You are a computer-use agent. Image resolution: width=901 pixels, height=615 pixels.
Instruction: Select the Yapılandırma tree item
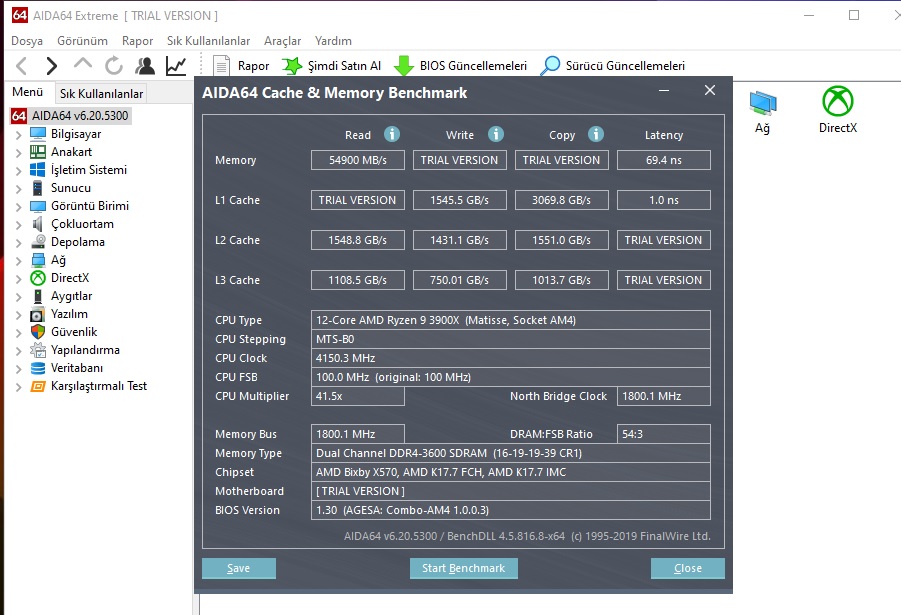coord(84,350)
